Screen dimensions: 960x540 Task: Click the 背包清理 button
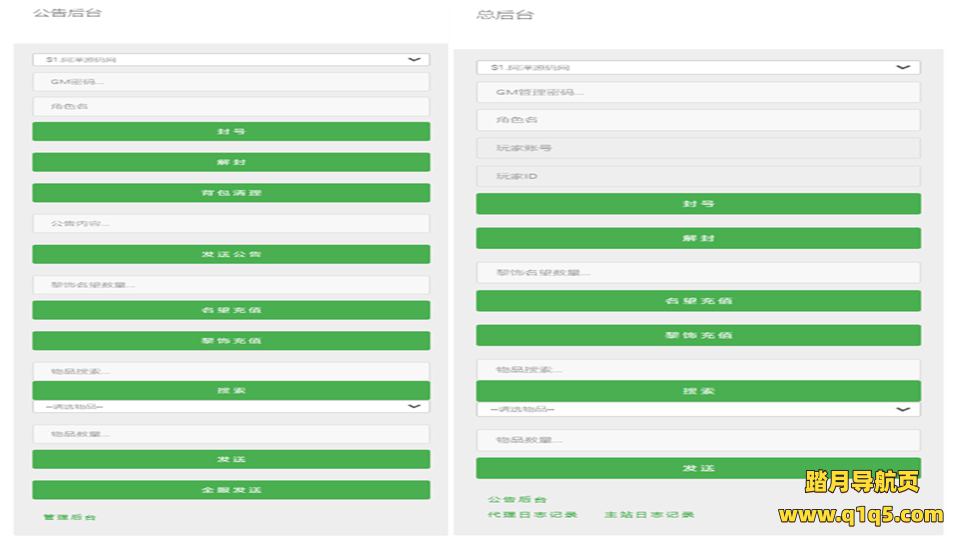pyautogui.click(x=231, y=192)
